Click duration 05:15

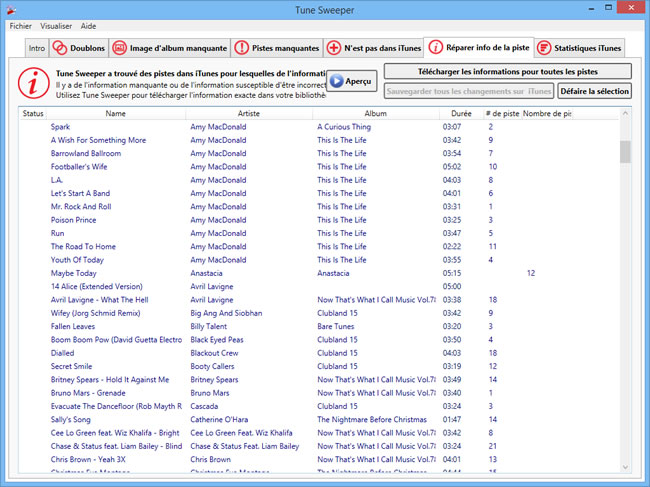(452, 273)
